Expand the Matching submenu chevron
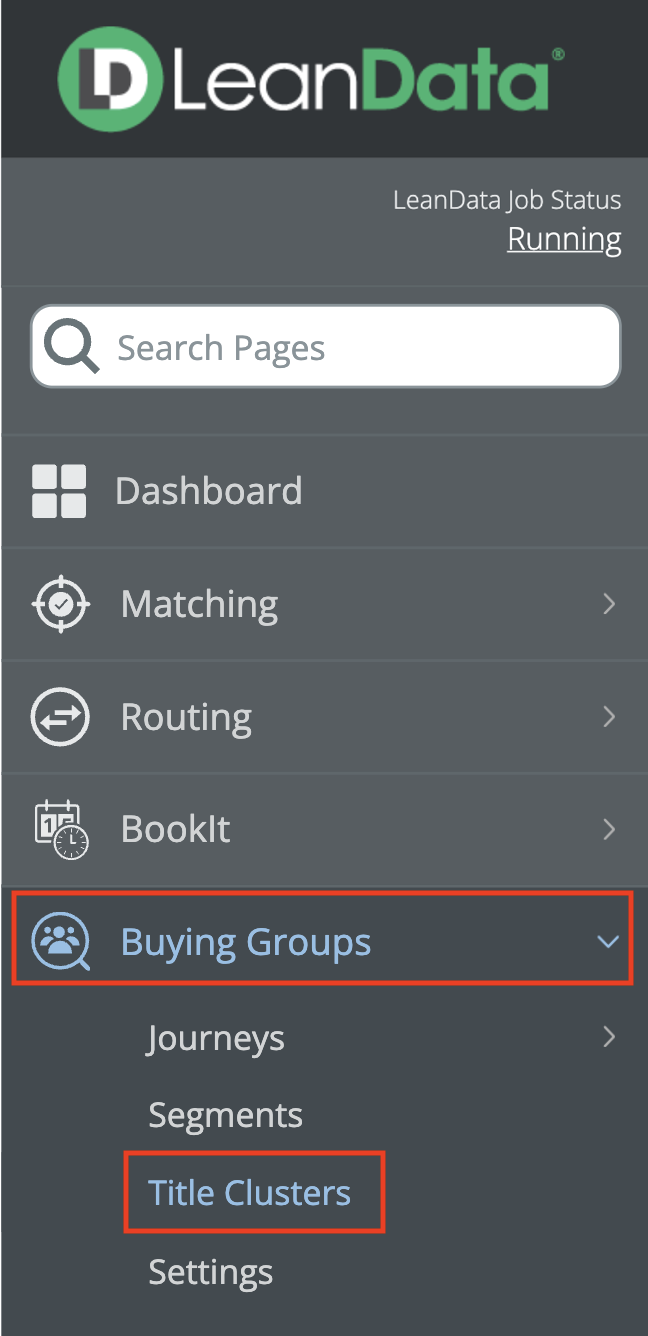 click(608, 604)
